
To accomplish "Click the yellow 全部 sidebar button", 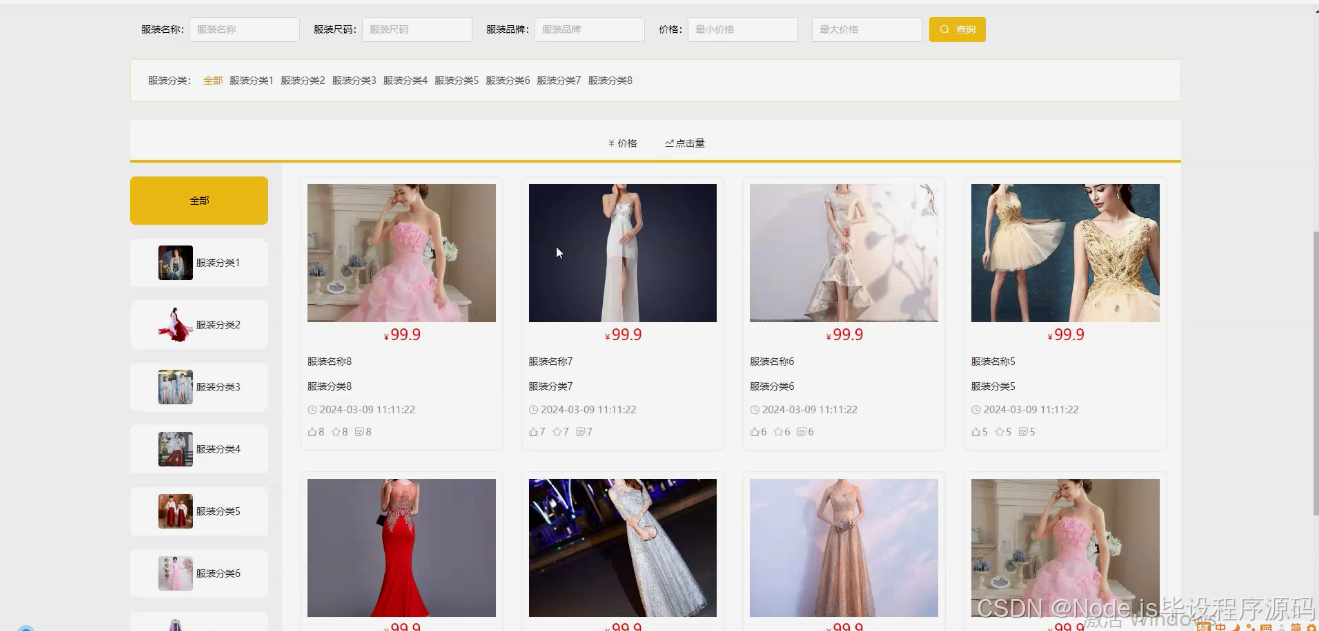I will tap(199, 201).
